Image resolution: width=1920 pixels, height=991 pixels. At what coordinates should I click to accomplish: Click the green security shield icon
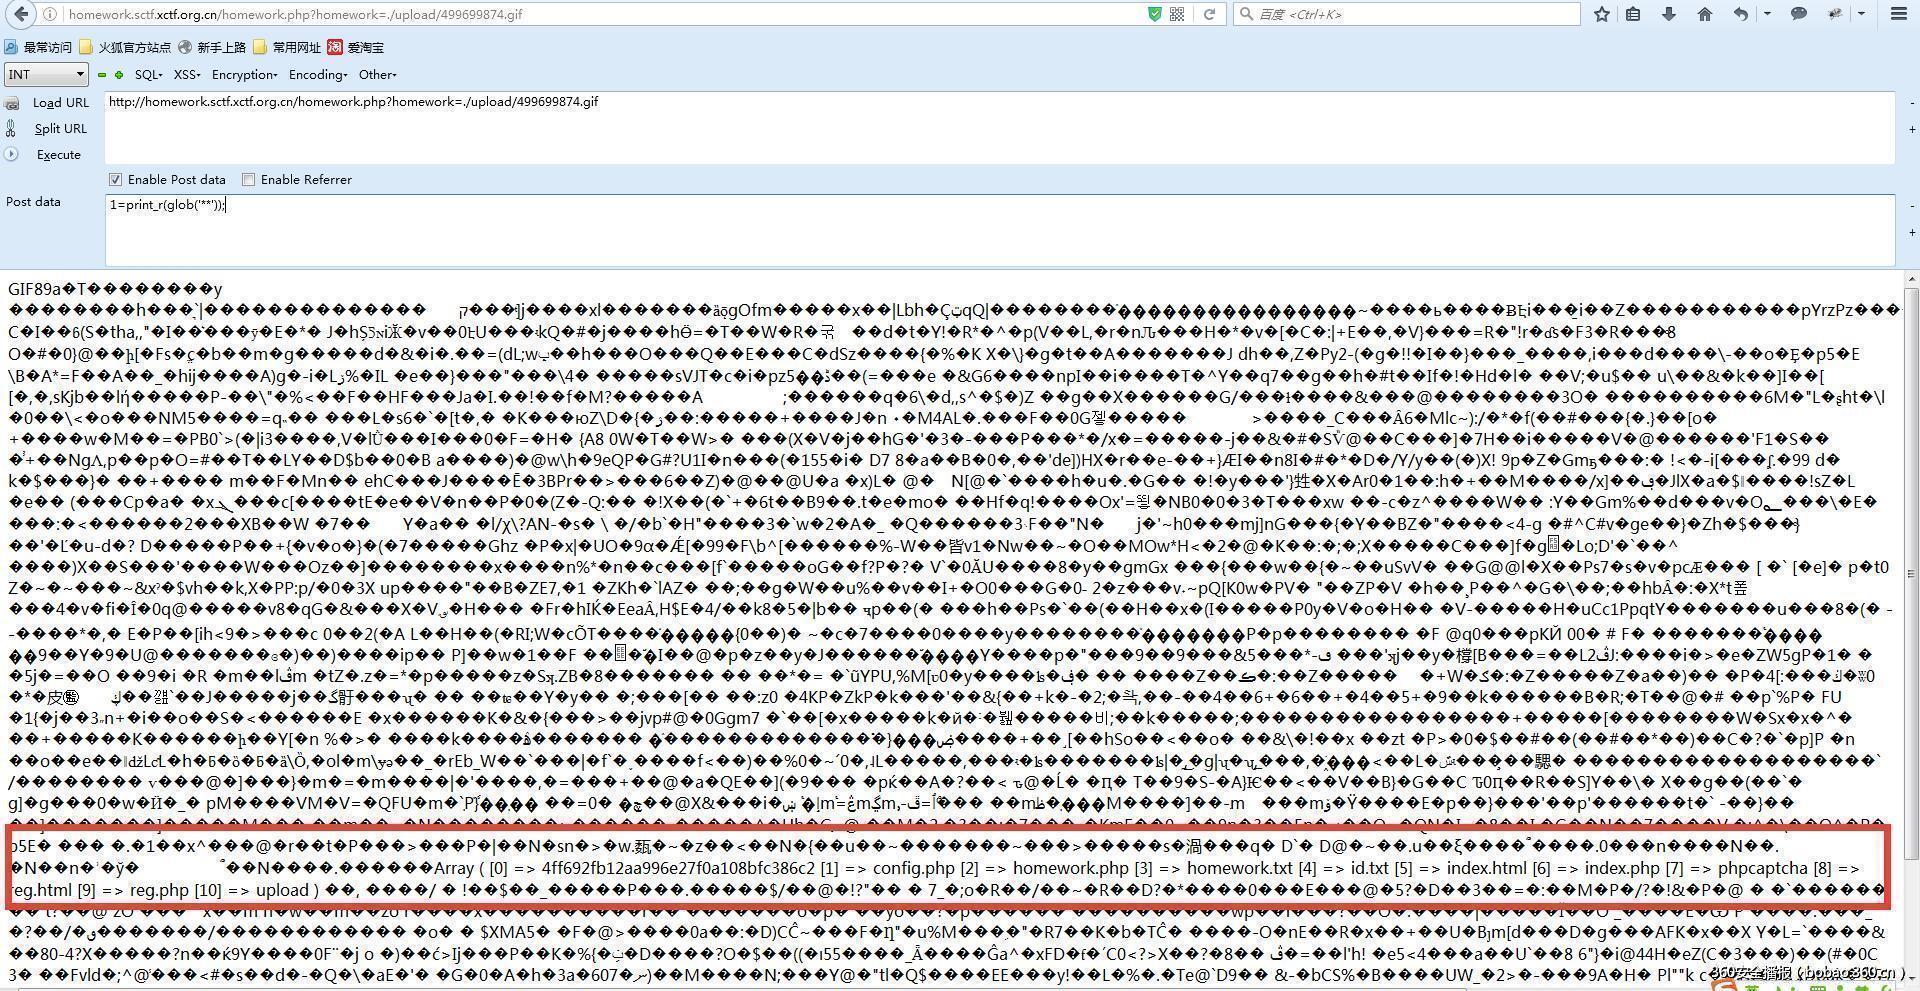(1155, 14)
